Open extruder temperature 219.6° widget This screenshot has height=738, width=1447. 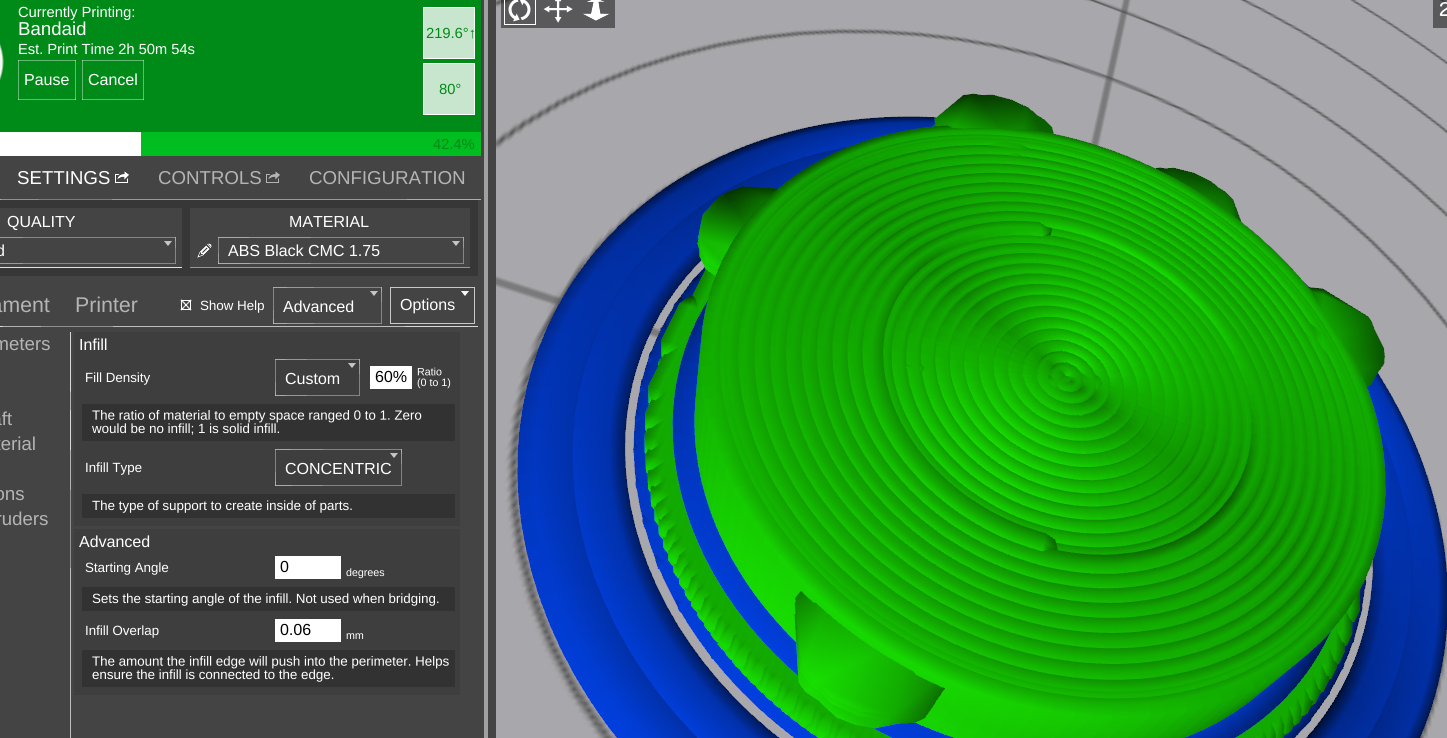click(x=449, y=33)
